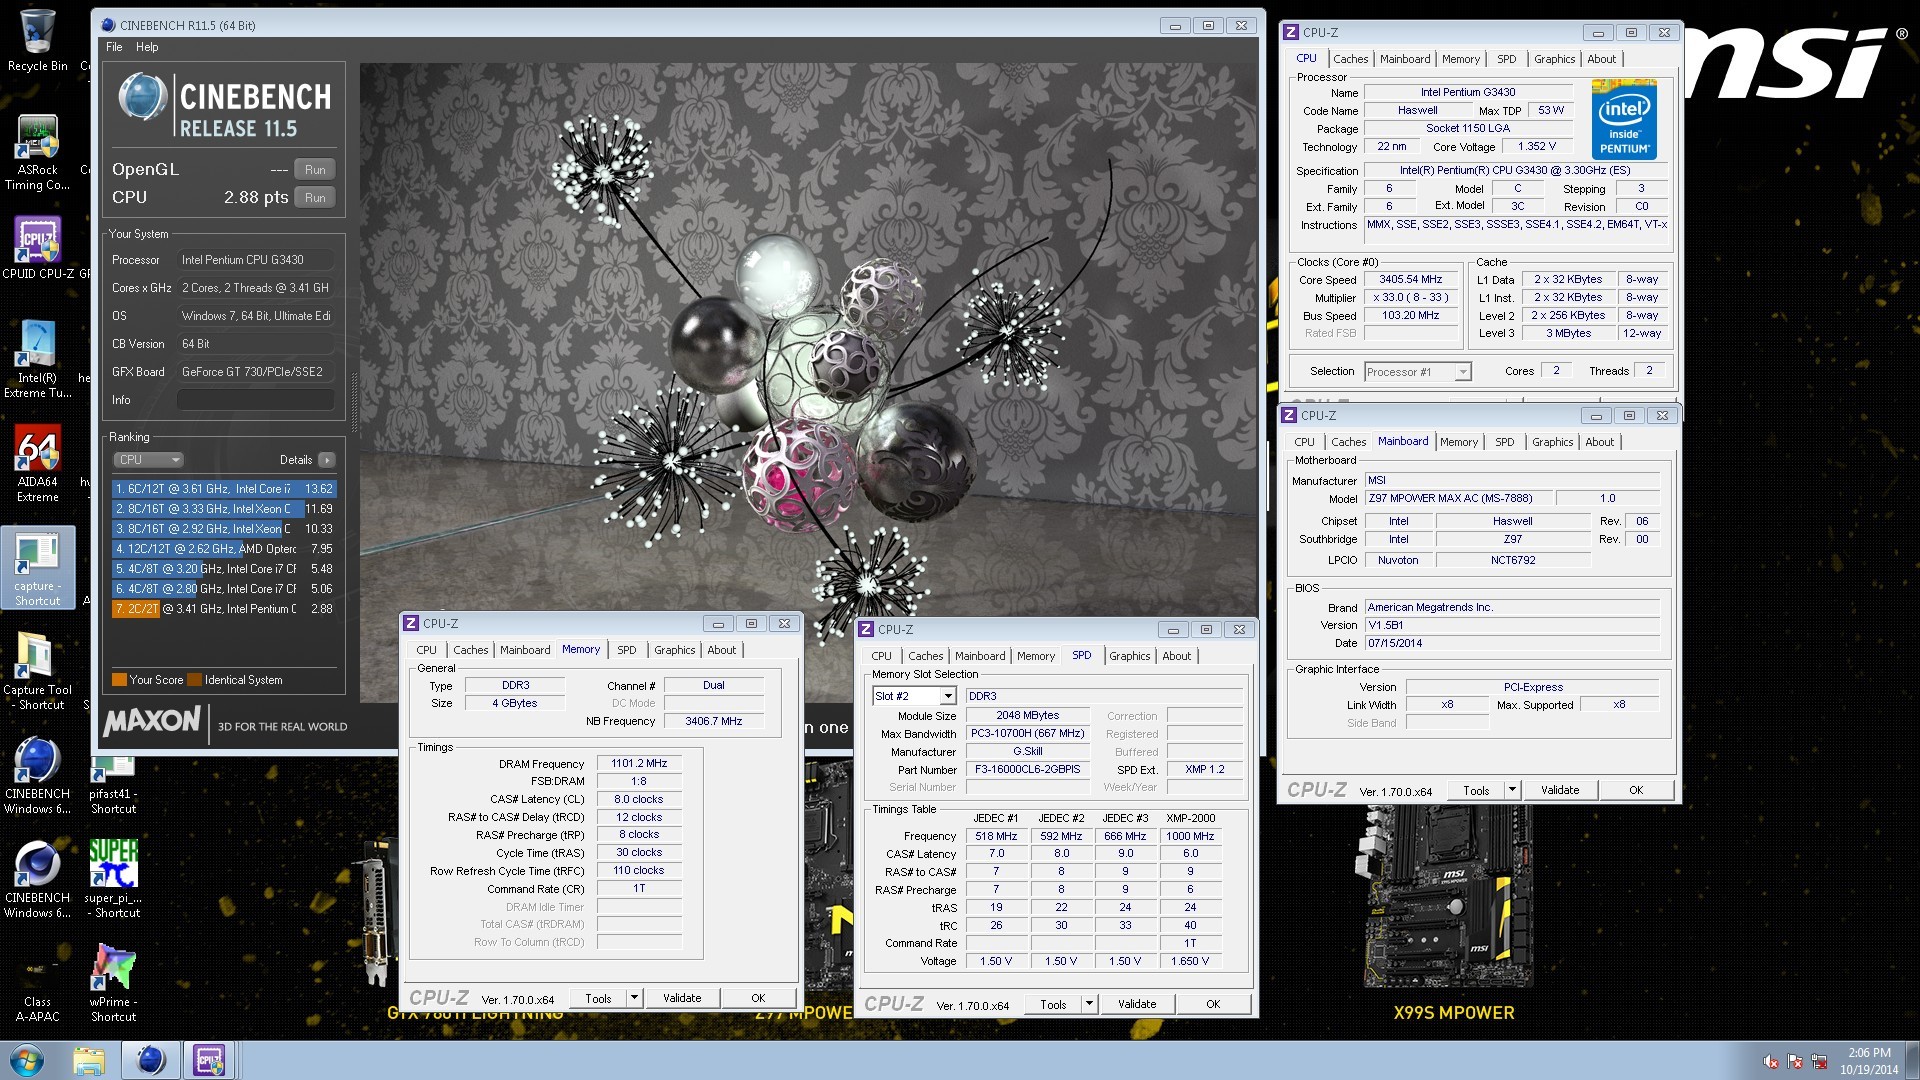
Task: Click the Identical System legend swatch
Action: [x=195, y=680]
